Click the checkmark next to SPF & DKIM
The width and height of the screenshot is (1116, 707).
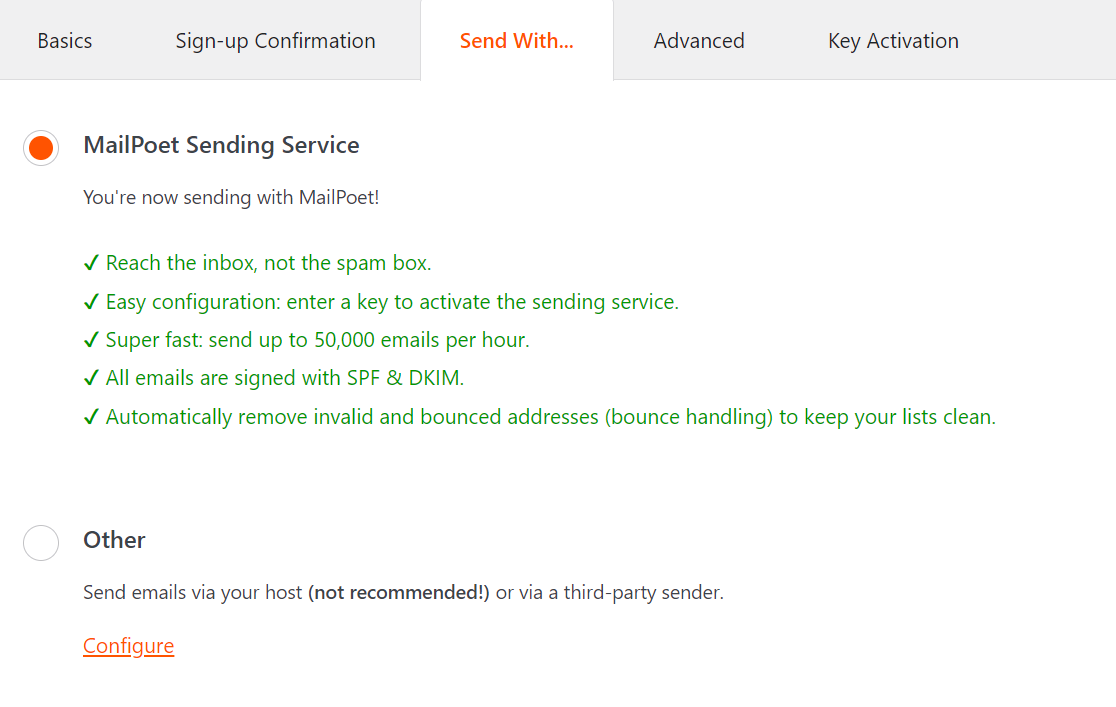(92, 378)
